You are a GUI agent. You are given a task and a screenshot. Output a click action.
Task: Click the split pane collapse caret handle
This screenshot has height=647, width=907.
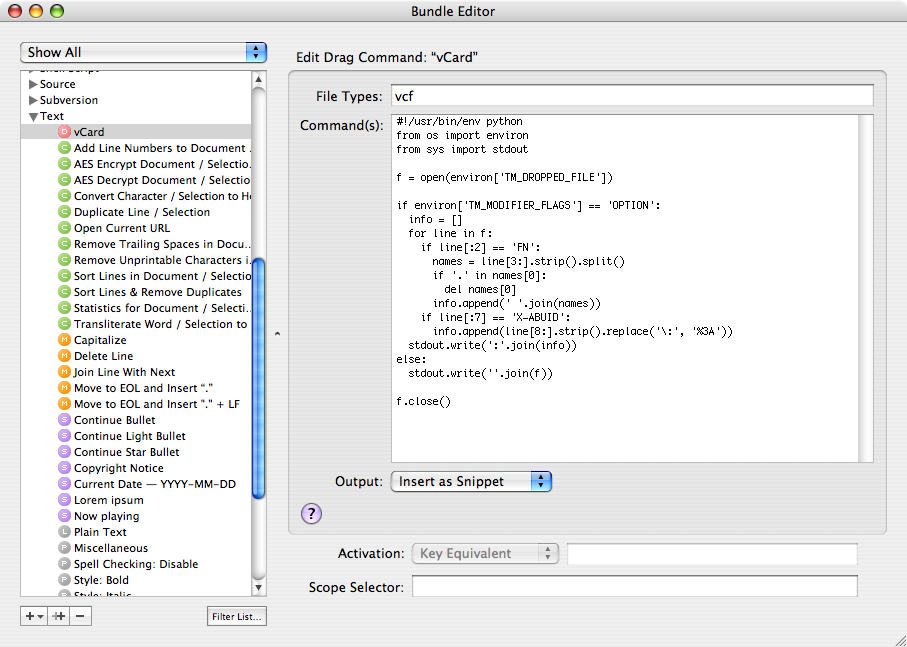(x=278, y=334)
